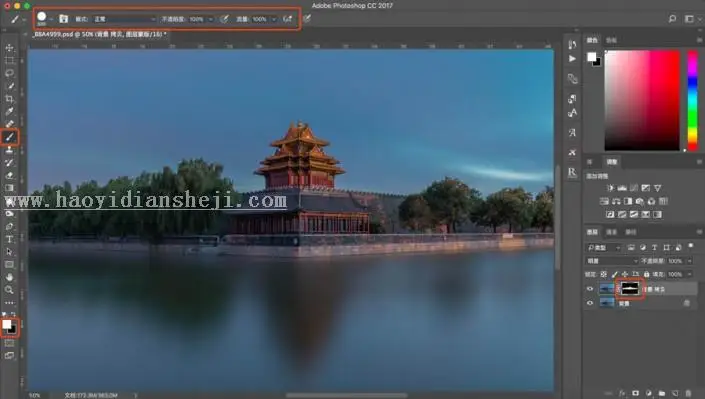Open the layer blend mode dropdown
Viewport: 705px width, 399px height.
(612, 261)
